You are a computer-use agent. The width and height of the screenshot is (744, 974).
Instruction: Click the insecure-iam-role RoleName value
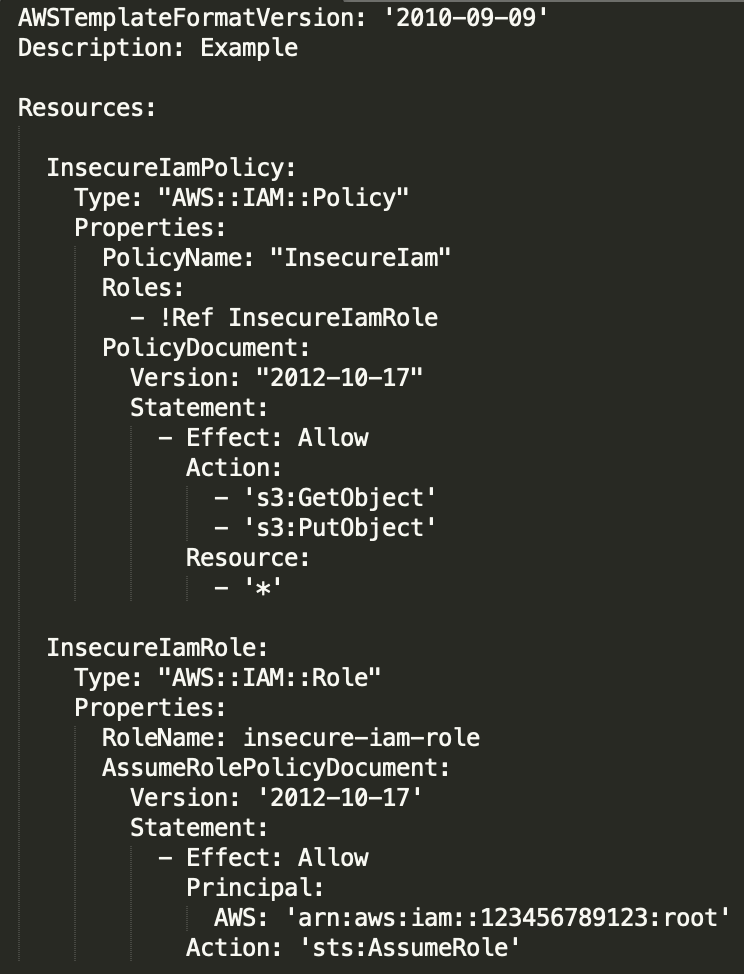361,737
